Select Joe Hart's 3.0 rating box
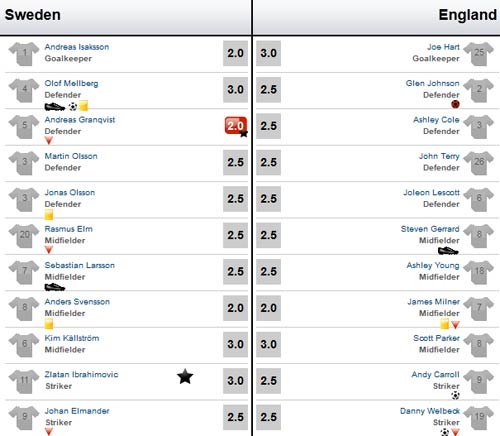The width and height of the screenshot is (500, 436). (x=269, y=53)
